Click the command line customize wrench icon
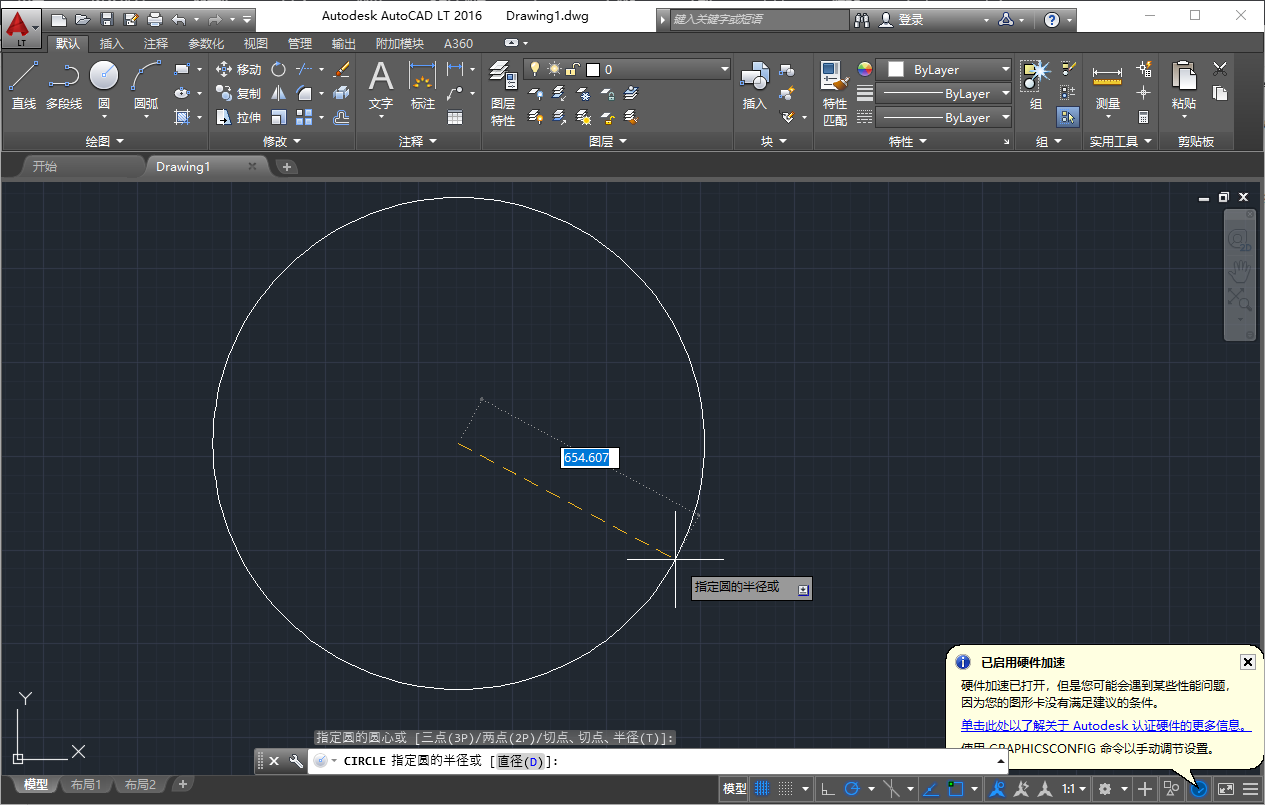 tap(295, 761)
